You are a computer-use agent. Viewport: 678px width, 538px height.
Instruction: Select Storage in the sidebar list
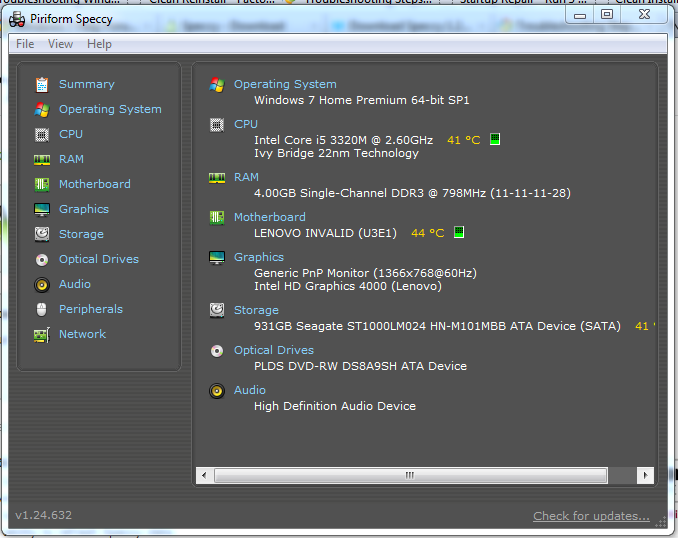pos(81,234)
